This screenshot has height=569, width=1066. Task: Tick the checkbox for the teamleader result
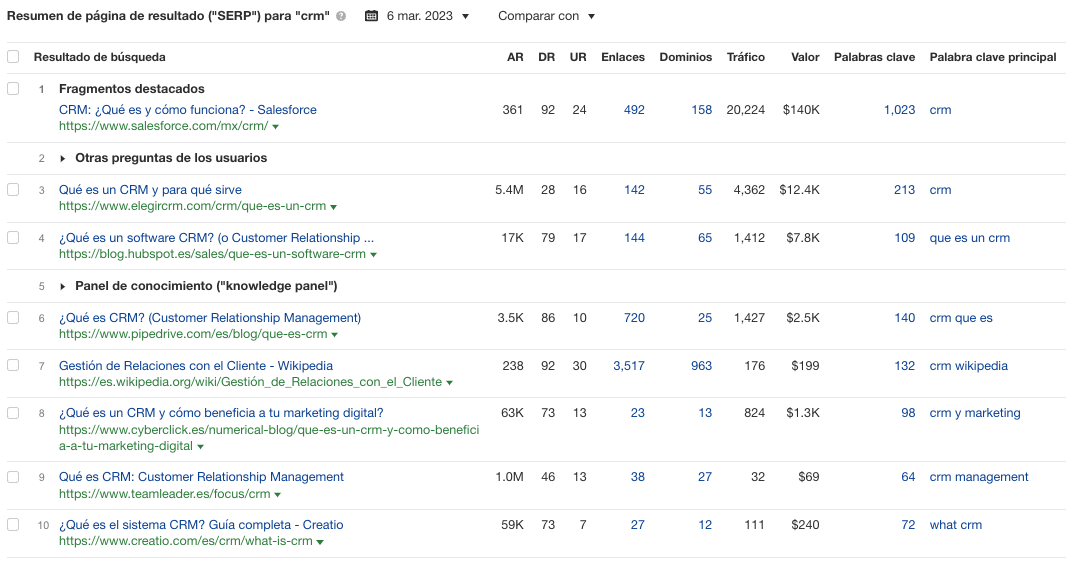click(13, 477)
